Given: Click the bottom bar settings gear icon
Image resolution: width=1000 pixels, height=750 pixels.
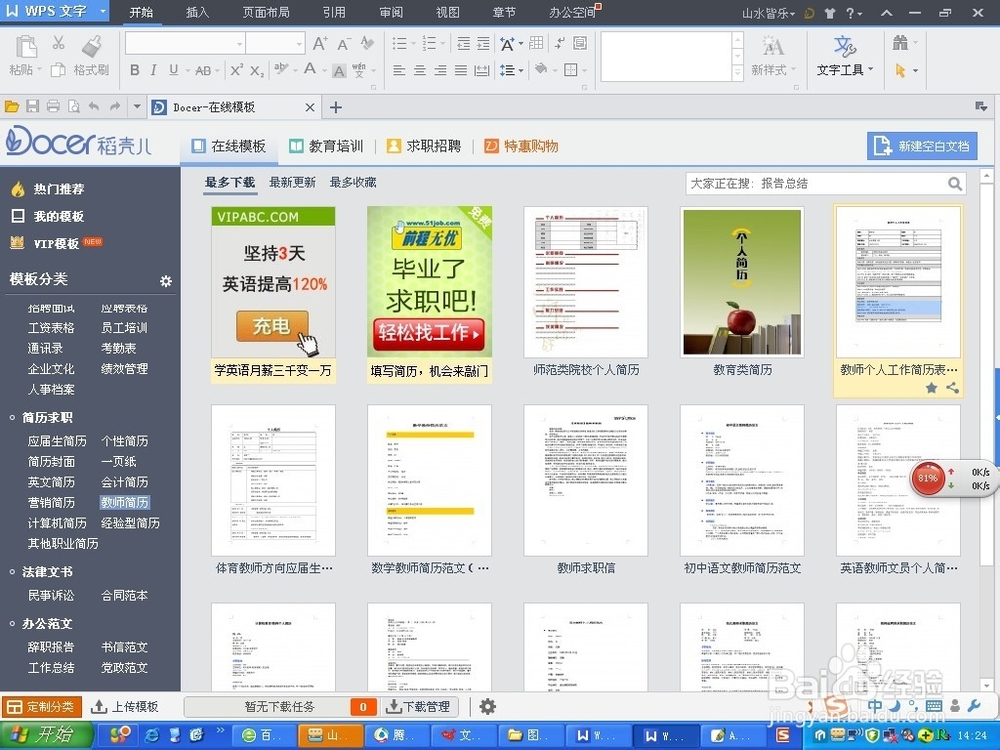Looking at the screenshot, I should (487, 707).
